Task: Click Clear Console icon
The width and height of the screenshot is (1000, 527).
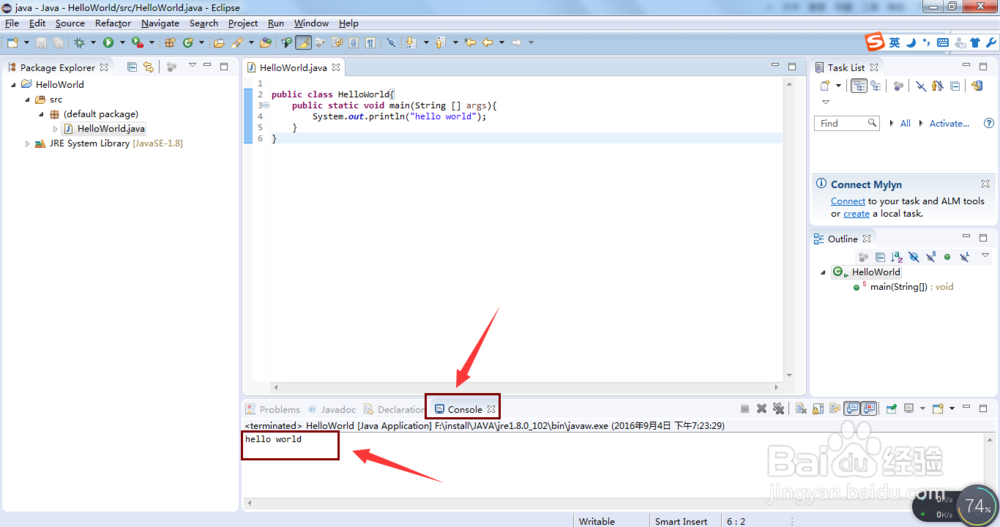Action: pos(801,409)
